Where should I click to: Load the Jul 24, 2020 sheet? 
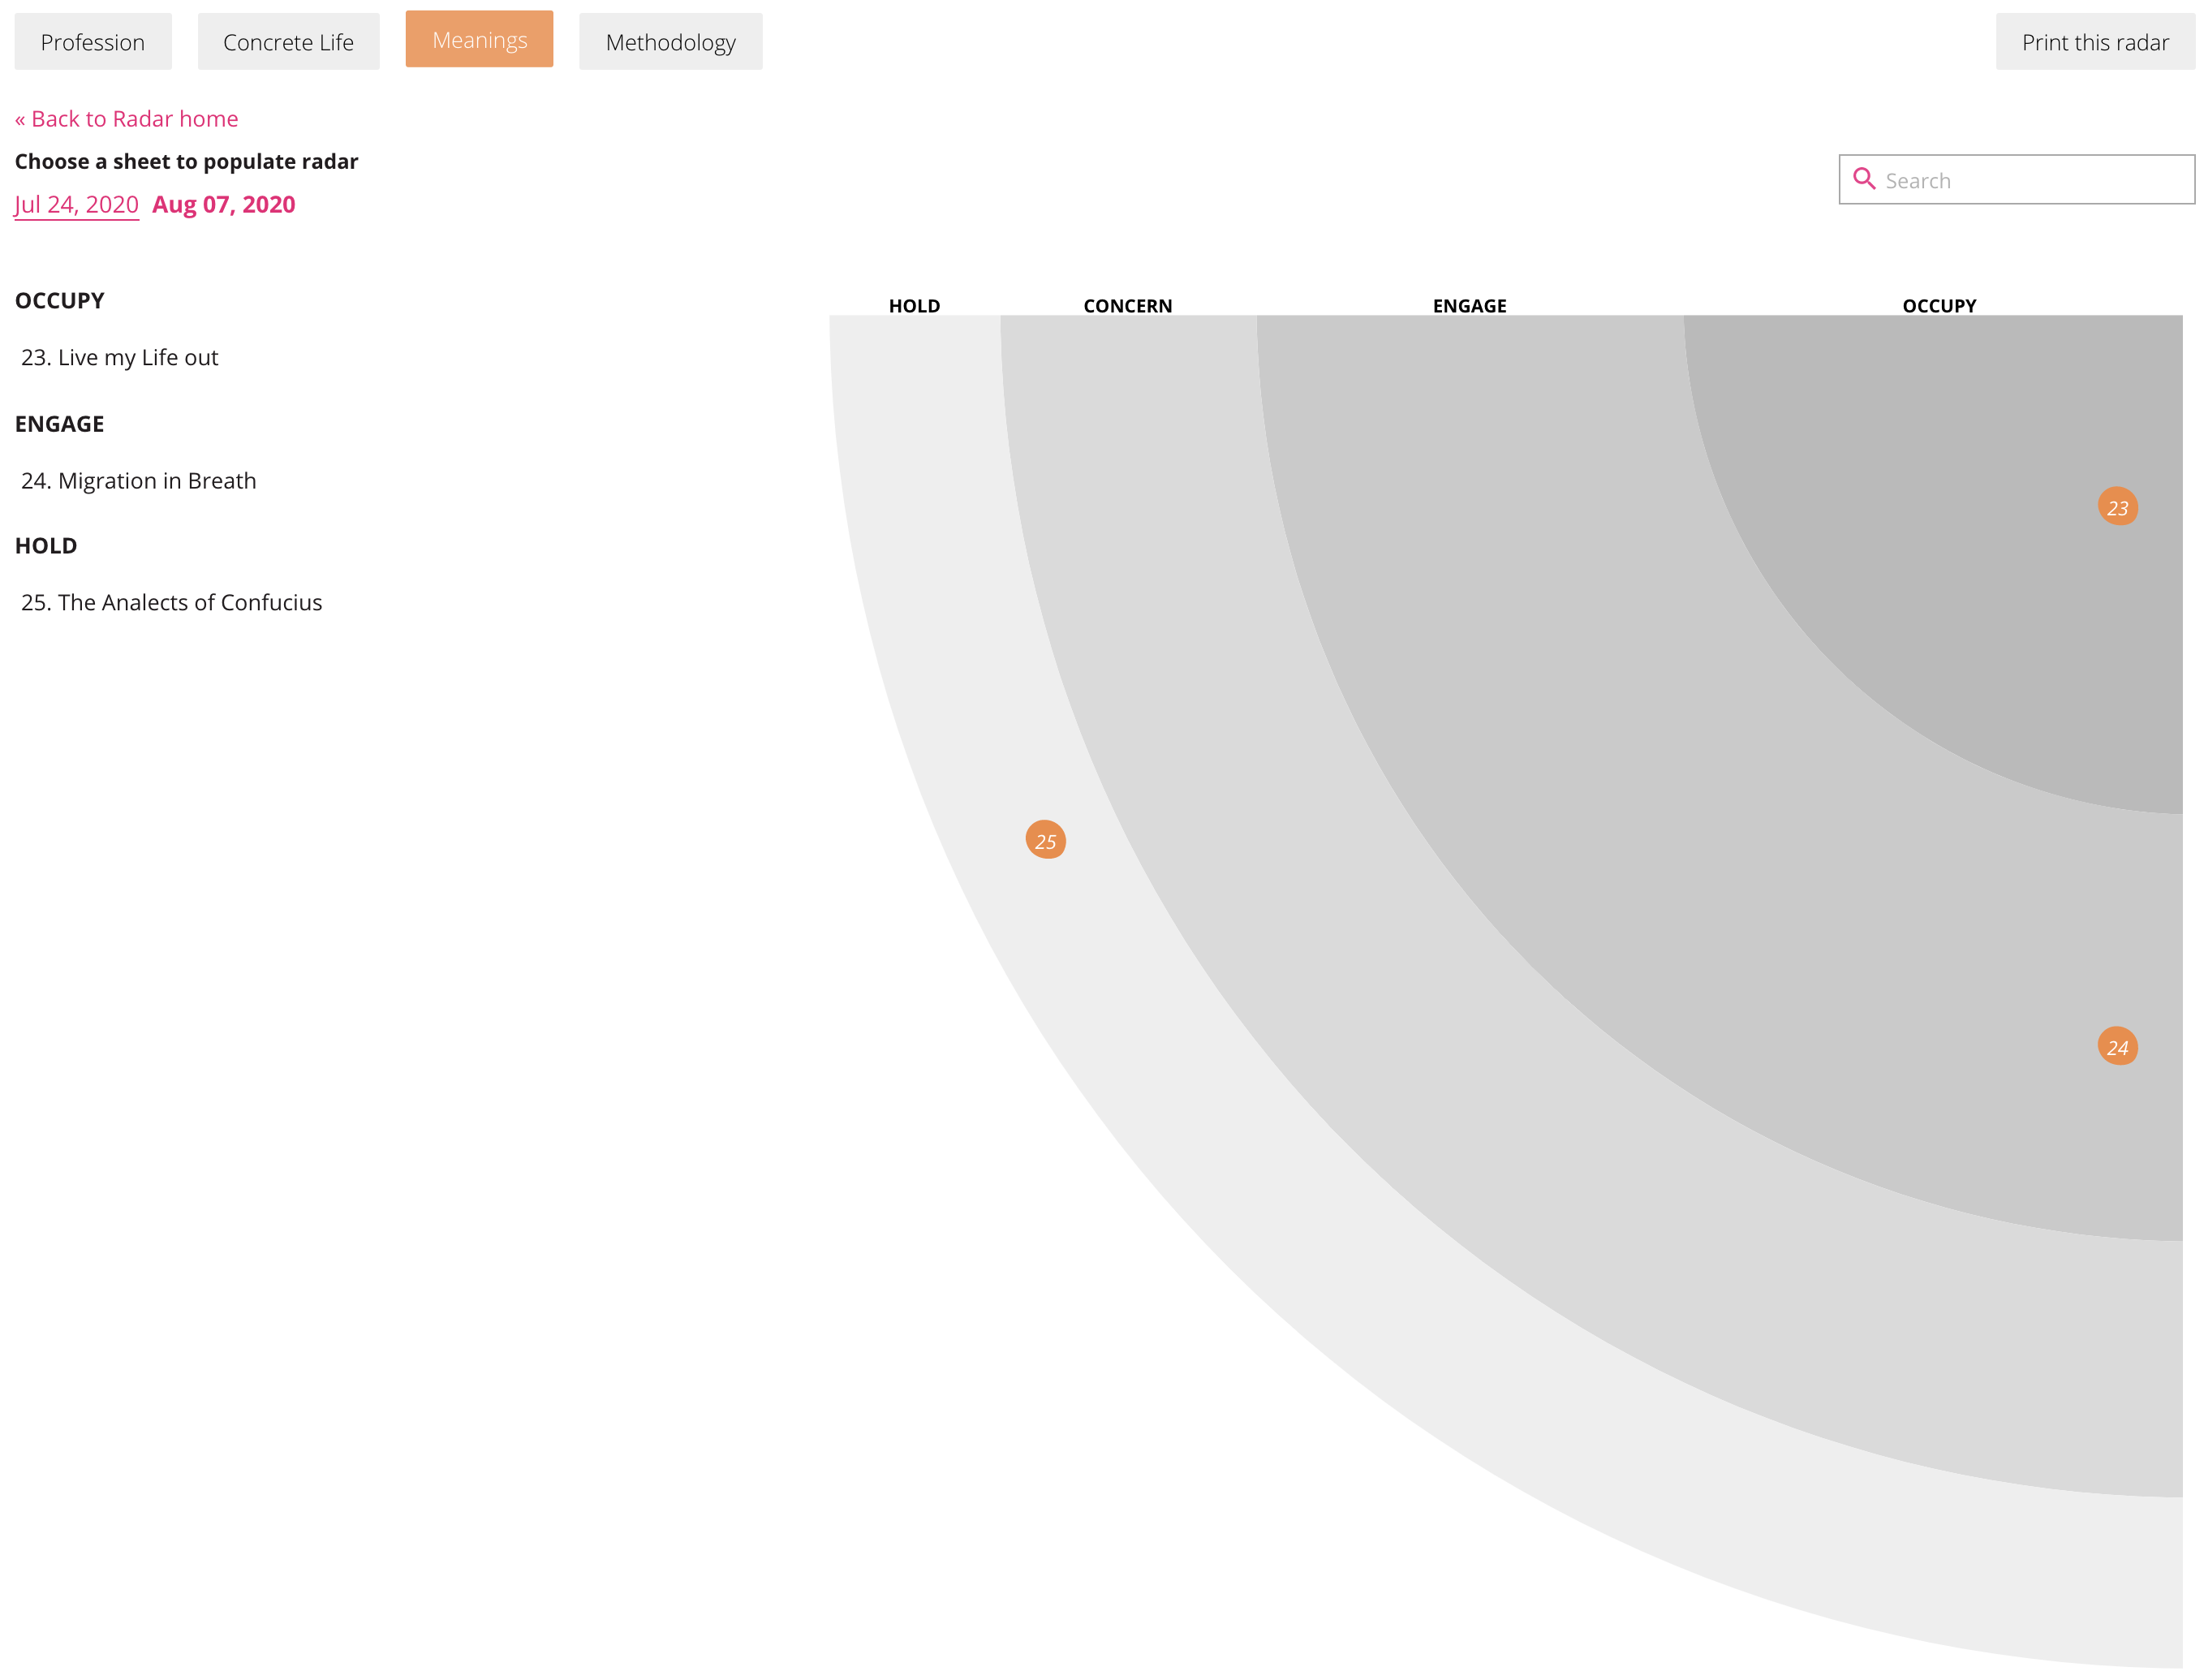coord(76,205)
